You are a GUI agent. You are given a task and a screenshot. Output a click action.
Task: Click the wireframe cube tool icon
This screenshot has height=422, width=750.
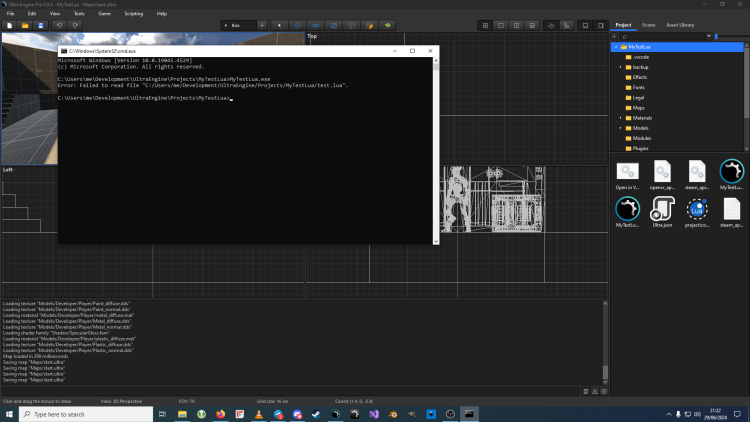pos(352,25)
